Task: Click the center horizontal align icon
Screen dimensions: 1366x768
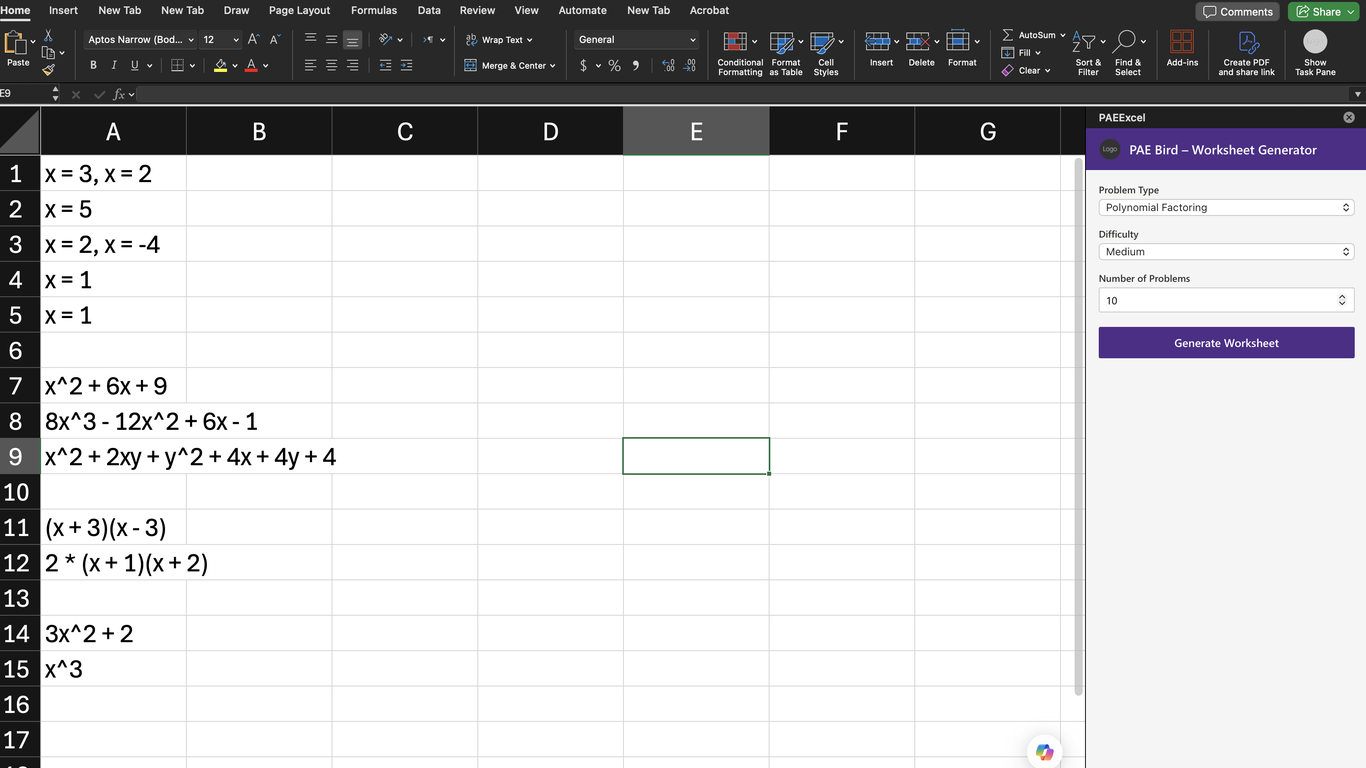Action: point(331,65)
